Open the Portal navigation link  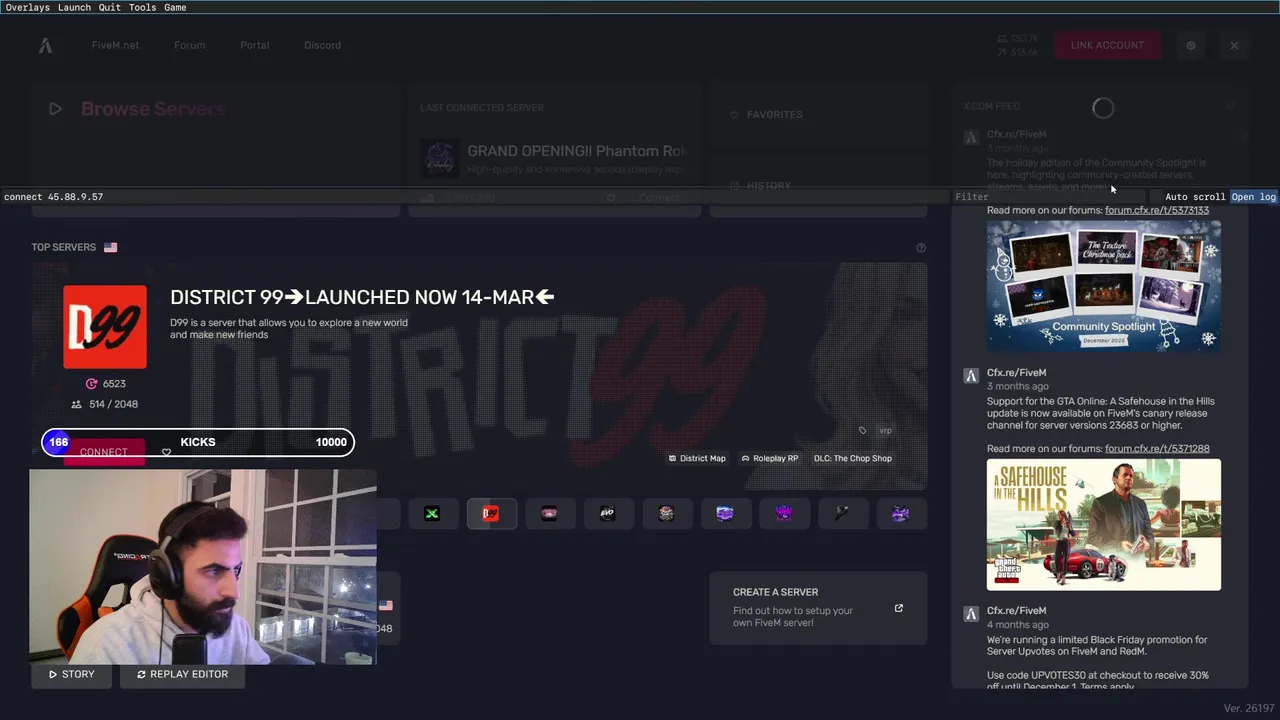(x=254, y=45)
